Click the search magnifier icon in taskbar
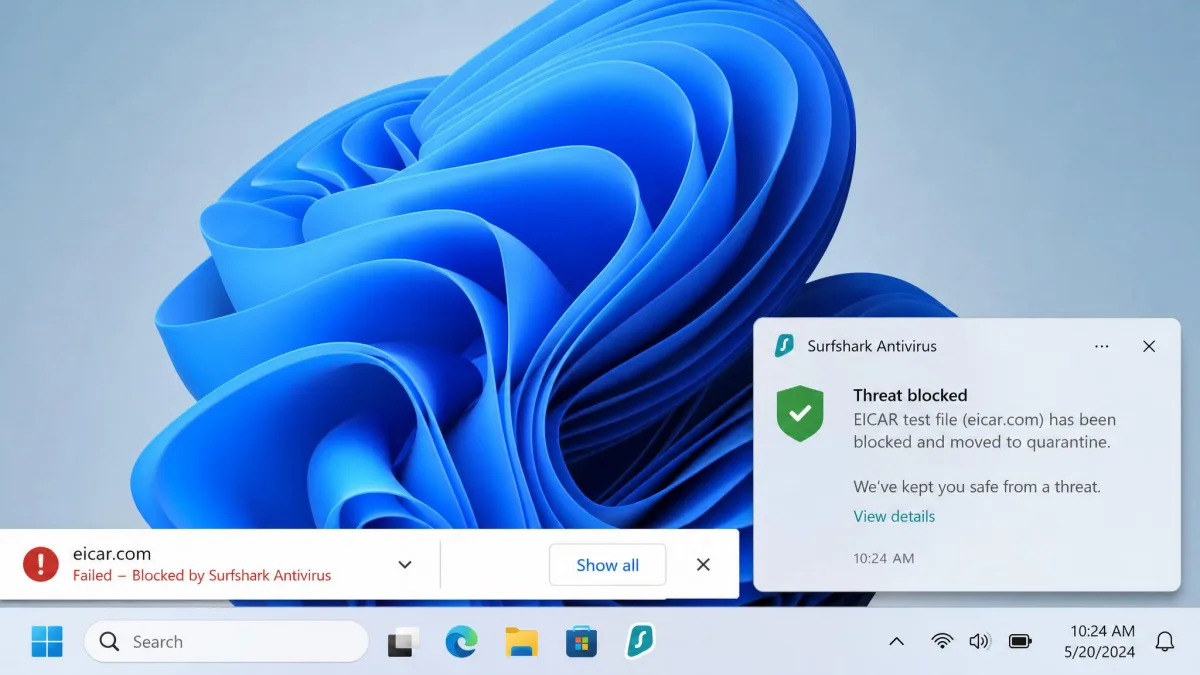This screenshot has height=675, width=1200. pyautogui.click(x=109, y=641)
